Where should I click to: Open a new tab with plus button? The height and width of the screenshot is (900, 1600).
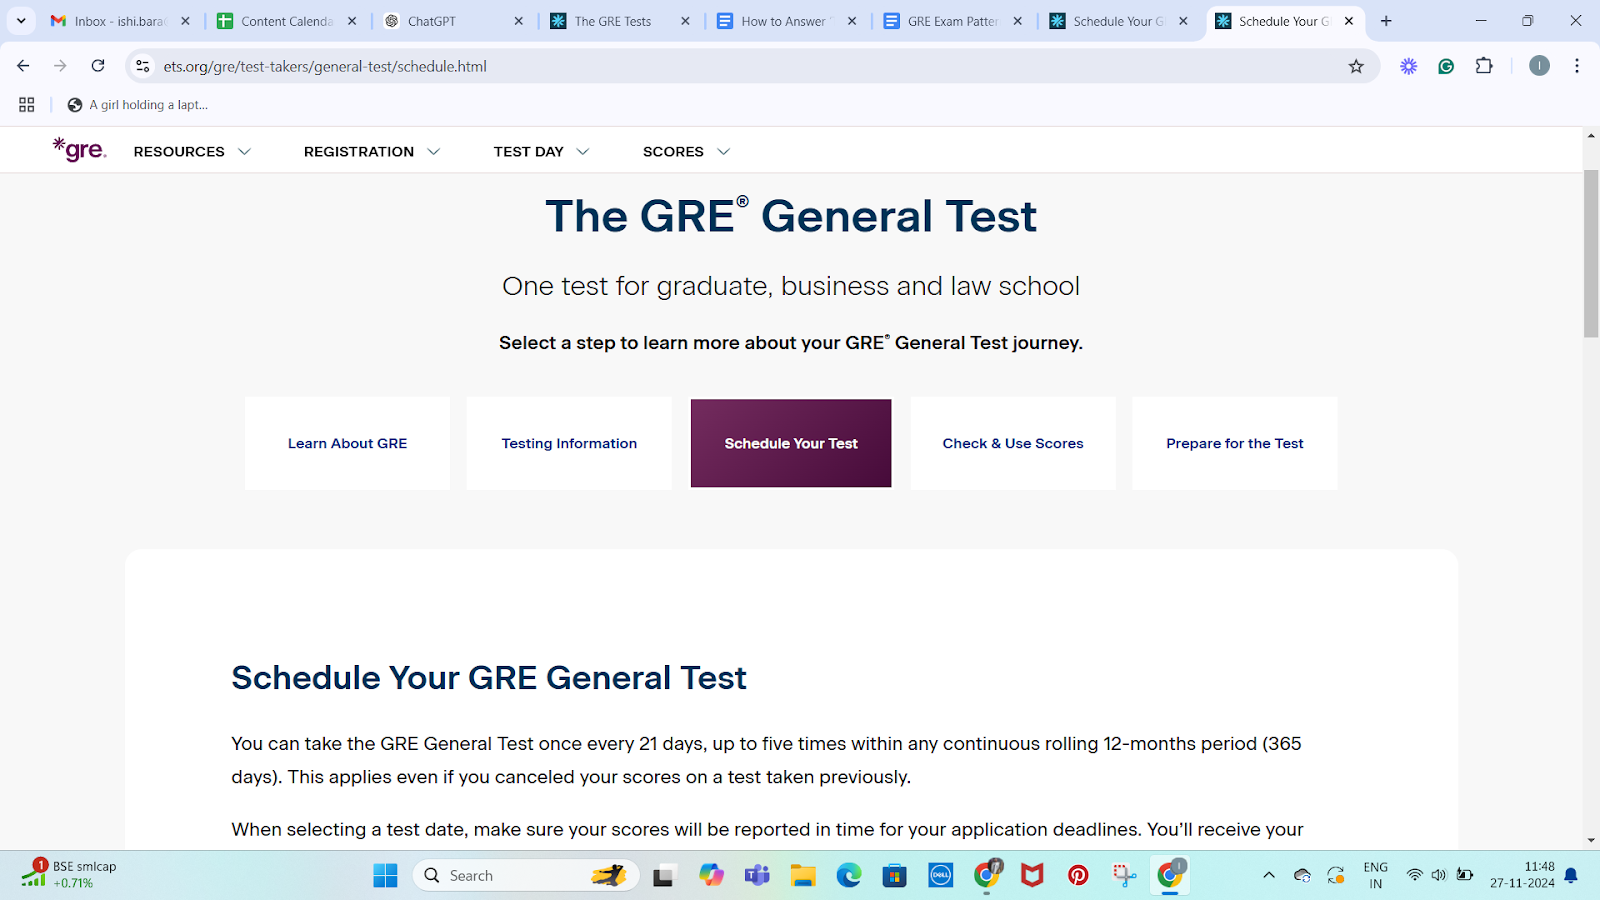[x=1386, y=21]
